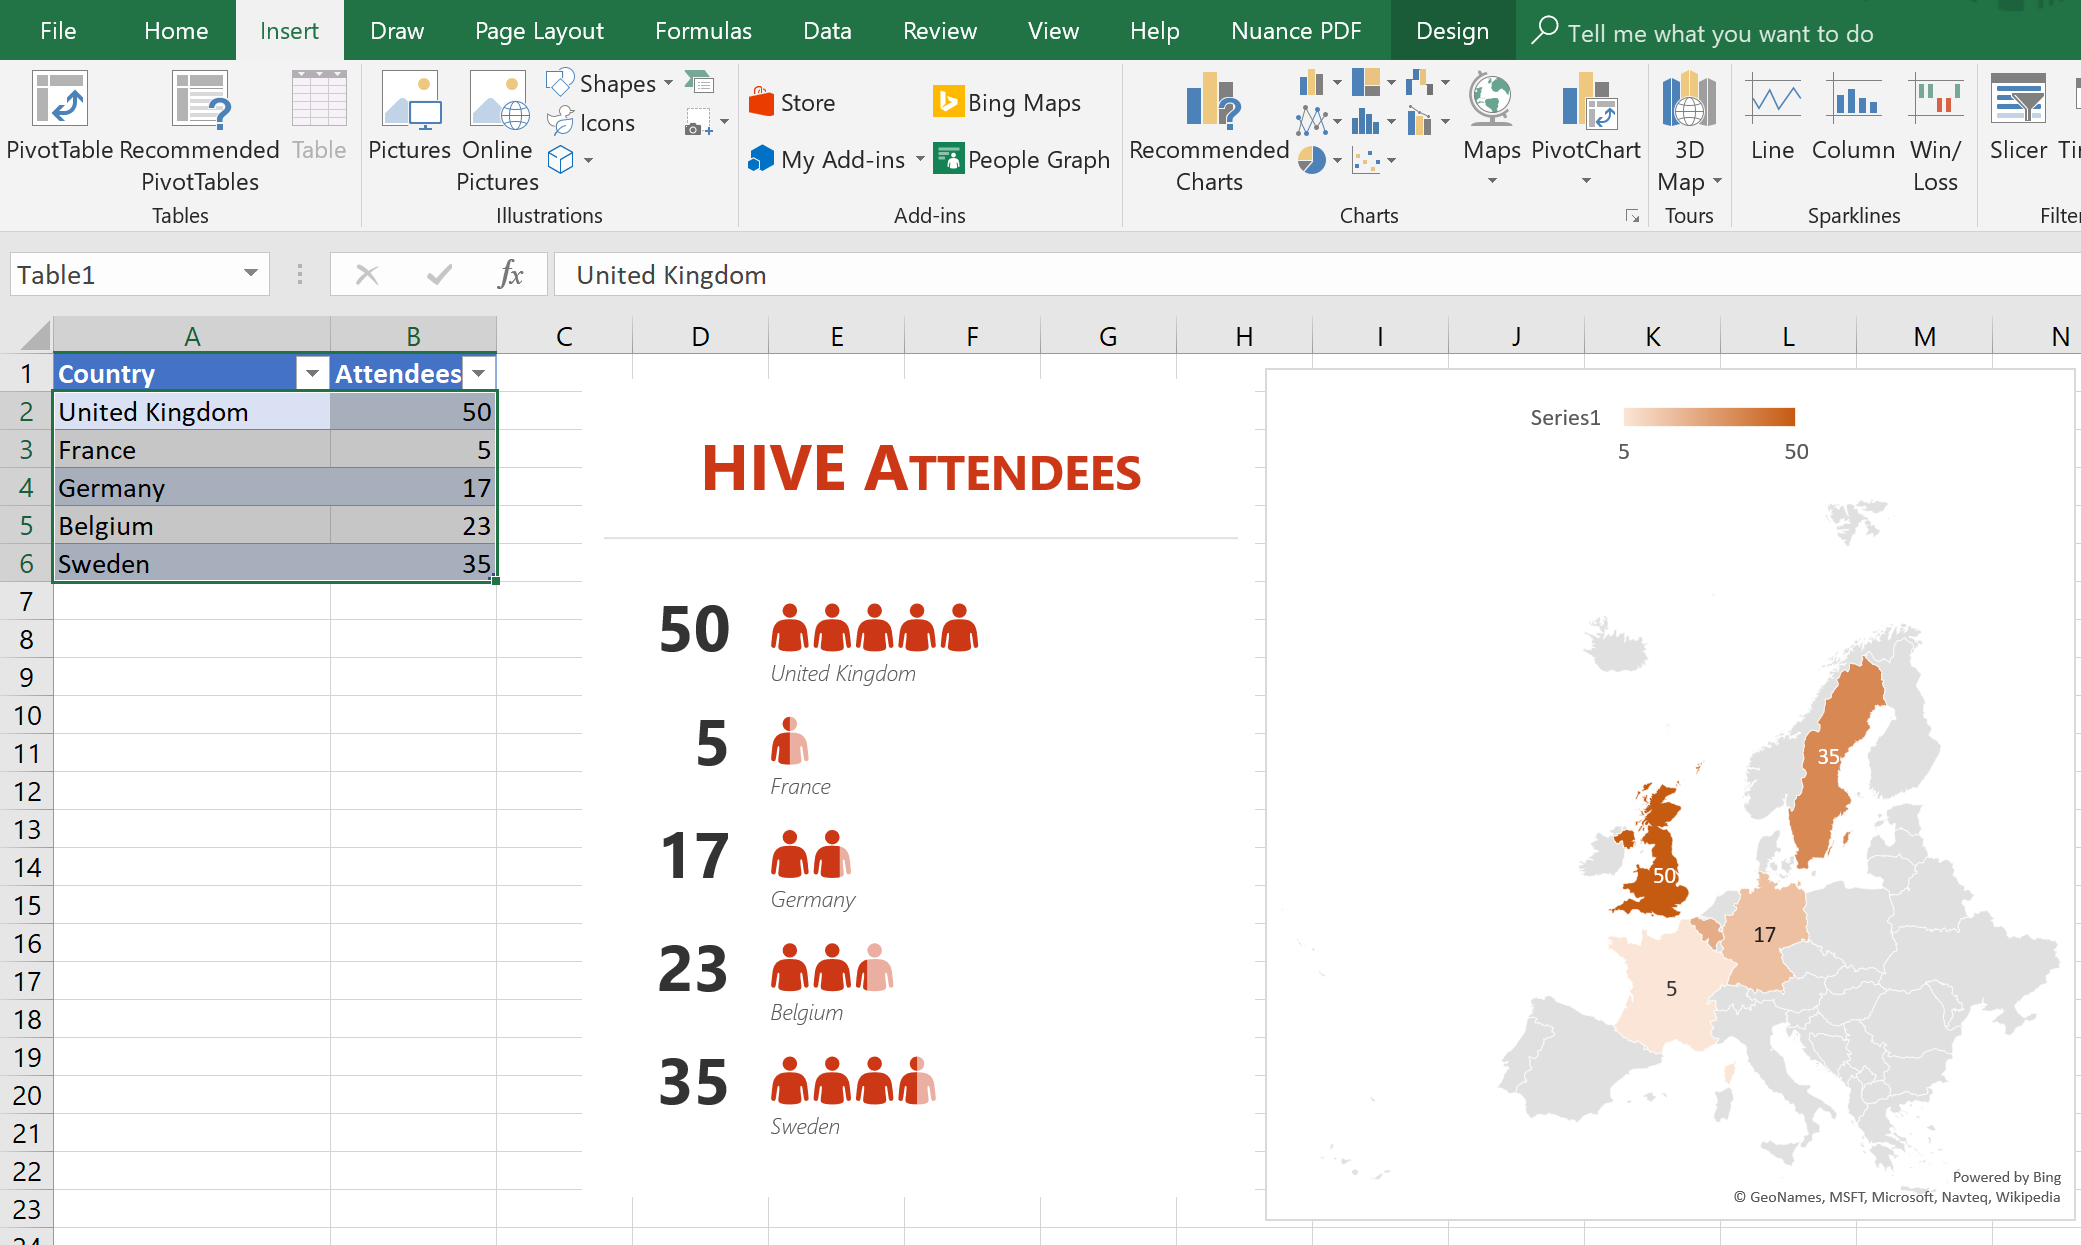Select the cell containing Germany
The image size is (2081, 1245).
pyautogui.click(x=191, y=488)
